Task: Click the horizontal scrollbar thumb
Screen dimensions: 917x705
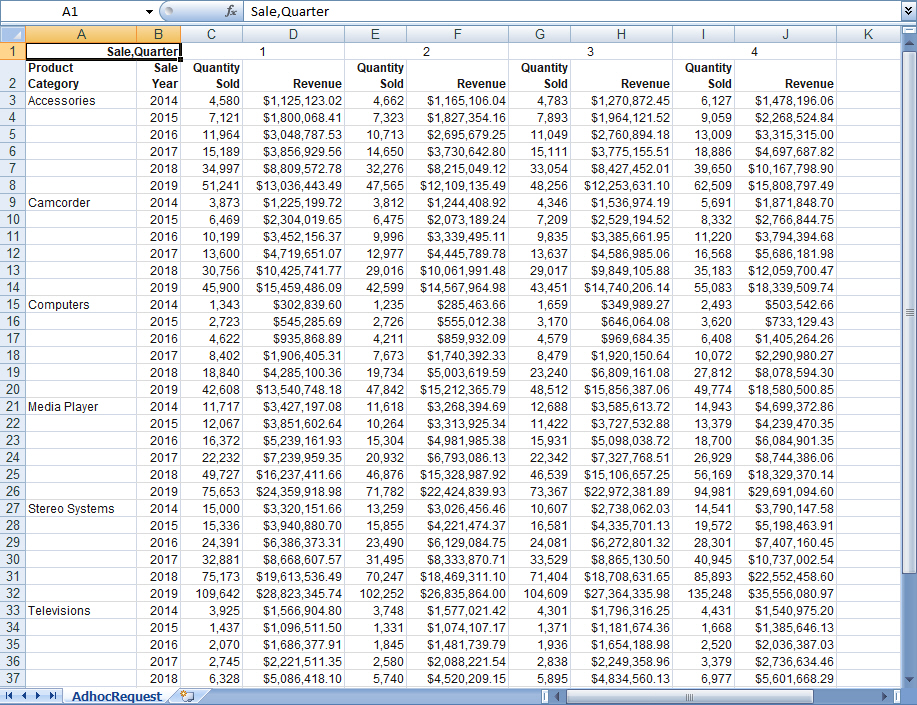Action: pyautogui.click(x=690, y=696)
